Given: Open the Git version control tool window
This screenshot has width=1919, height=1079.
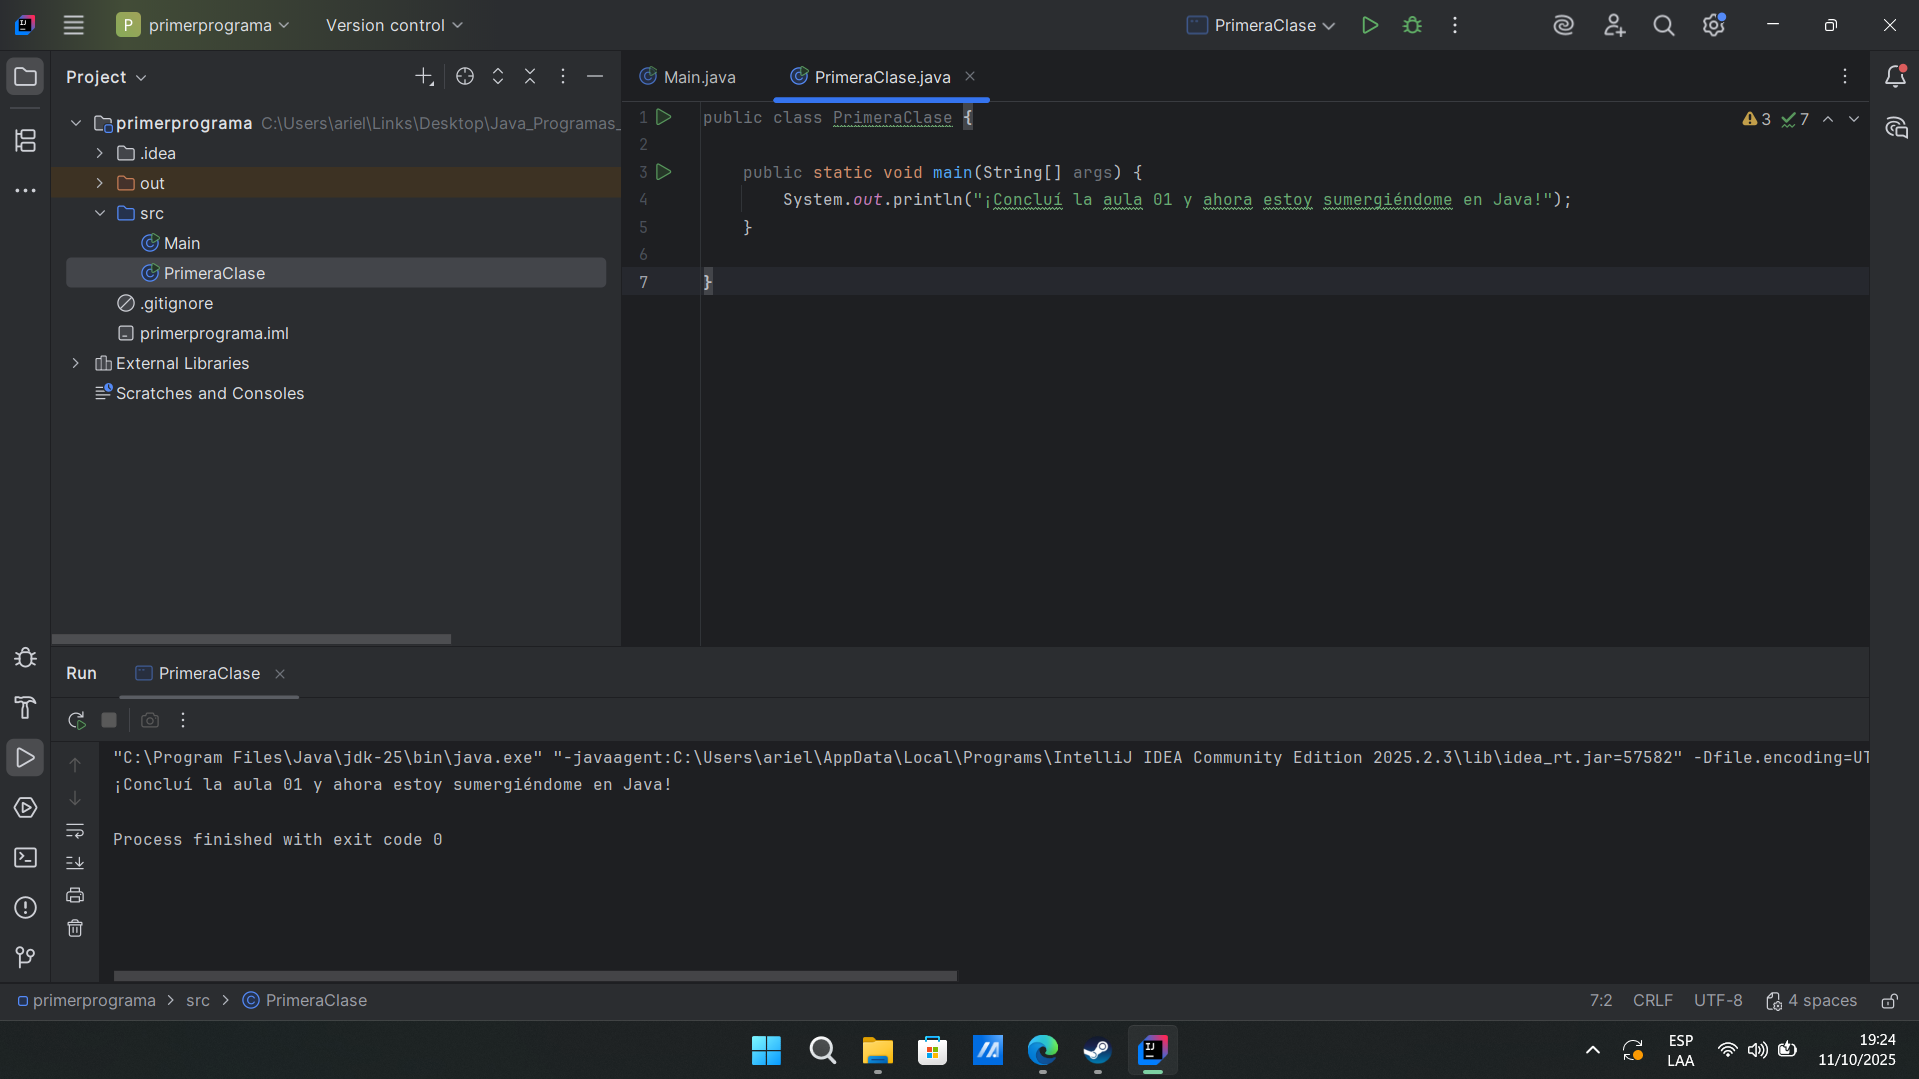Looking at the screenshot, I should tap(26, 957).
